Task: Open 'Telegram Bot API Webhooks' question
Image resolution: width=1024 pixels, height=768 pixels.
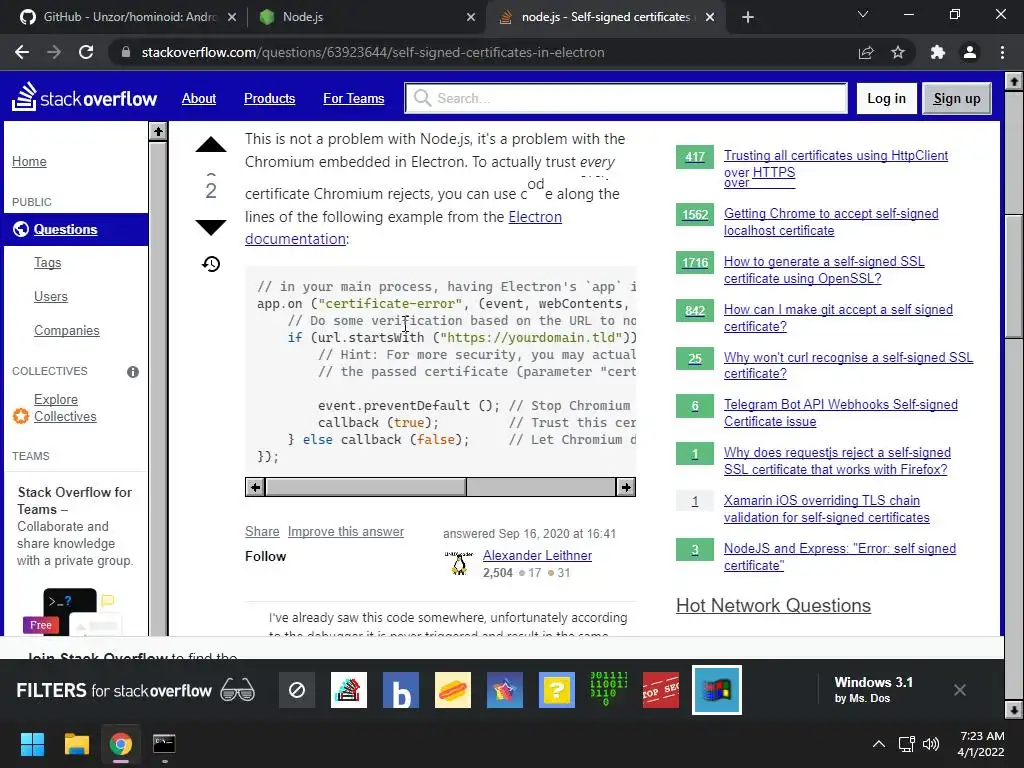Action: (840, 413)
